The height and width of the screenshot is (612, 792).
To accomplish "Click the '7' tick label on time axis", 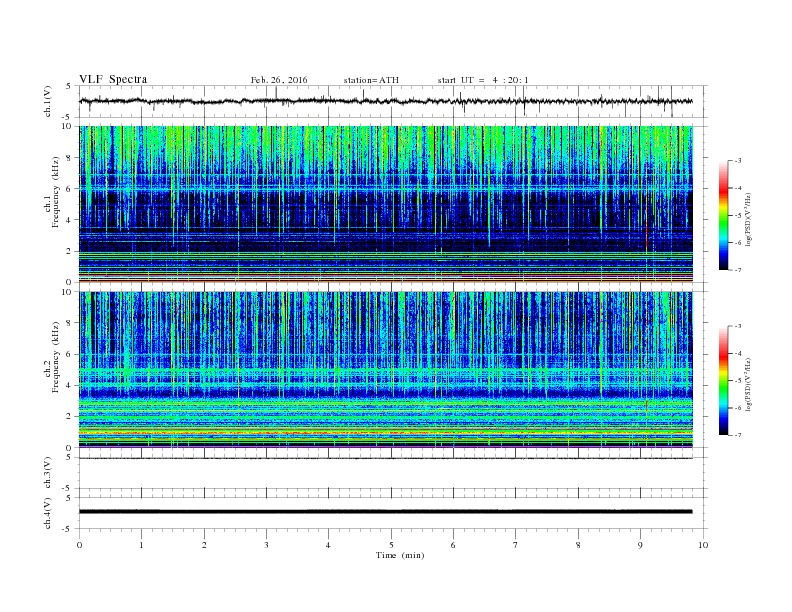I will coord(516,545).
